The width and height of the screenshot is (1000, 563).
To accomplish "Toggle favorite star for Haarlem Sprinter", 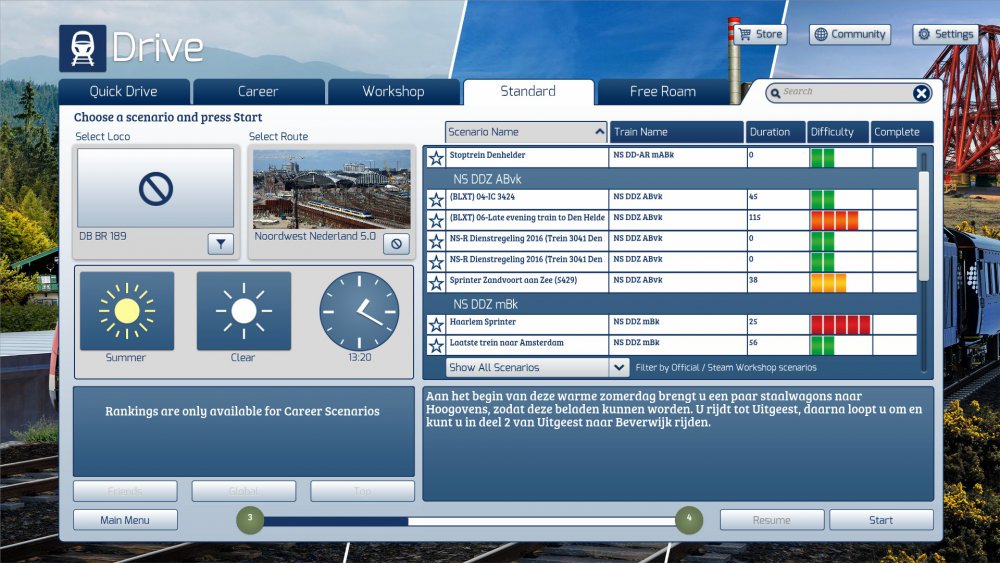I will [x=436, y=325].
